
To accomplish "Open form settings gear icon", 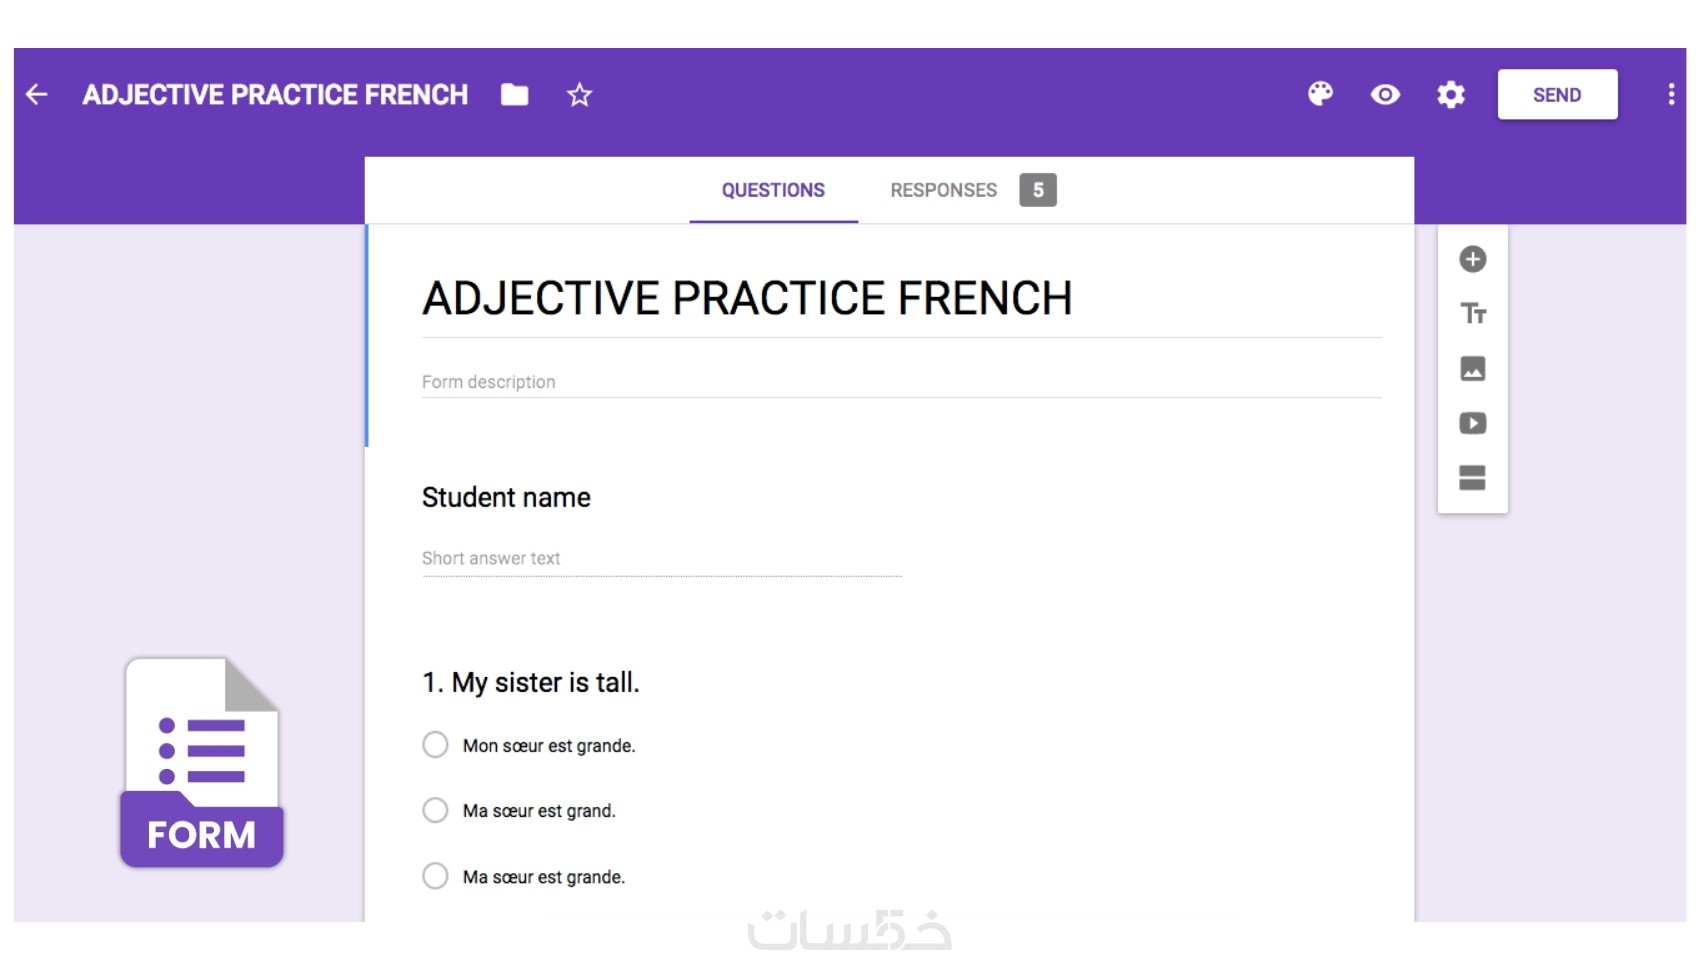I will [x=1451, y=95].
